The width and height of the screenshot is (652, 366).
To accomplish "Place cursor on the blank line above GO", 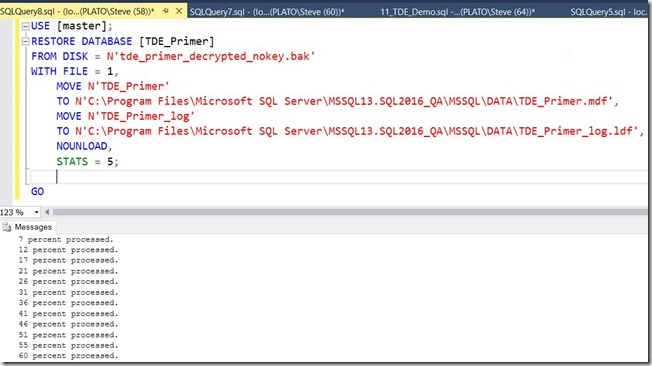I will pos(338,177).
